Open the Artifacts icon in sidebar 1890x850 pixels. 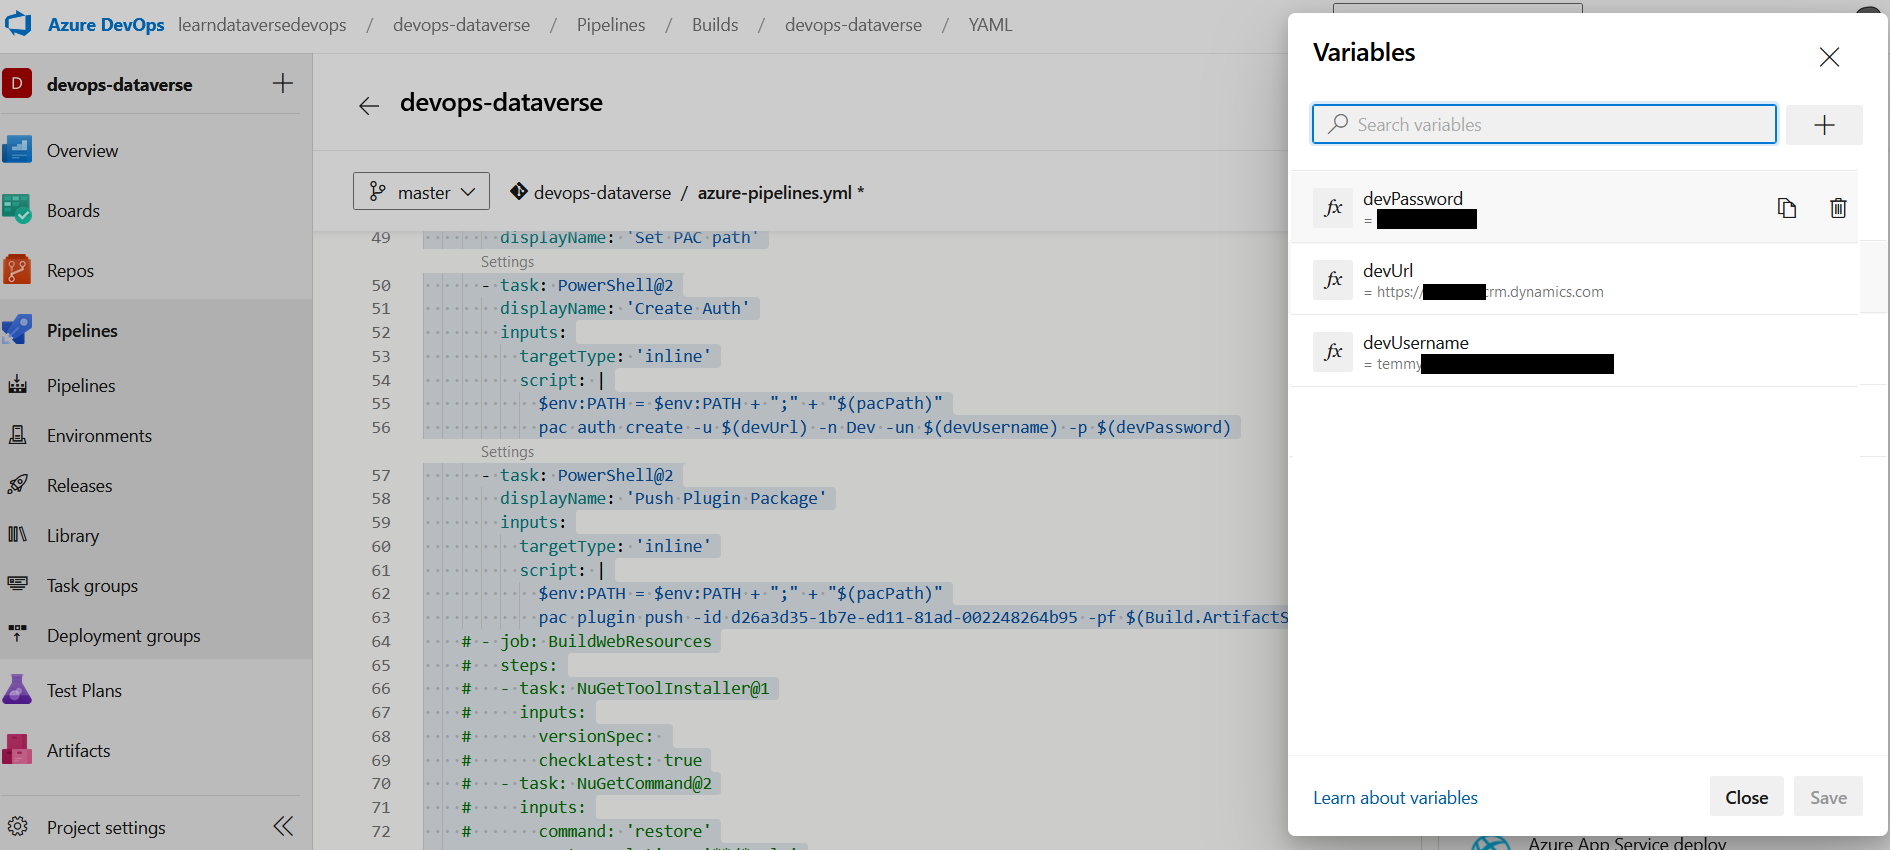(x=17, y=750)
